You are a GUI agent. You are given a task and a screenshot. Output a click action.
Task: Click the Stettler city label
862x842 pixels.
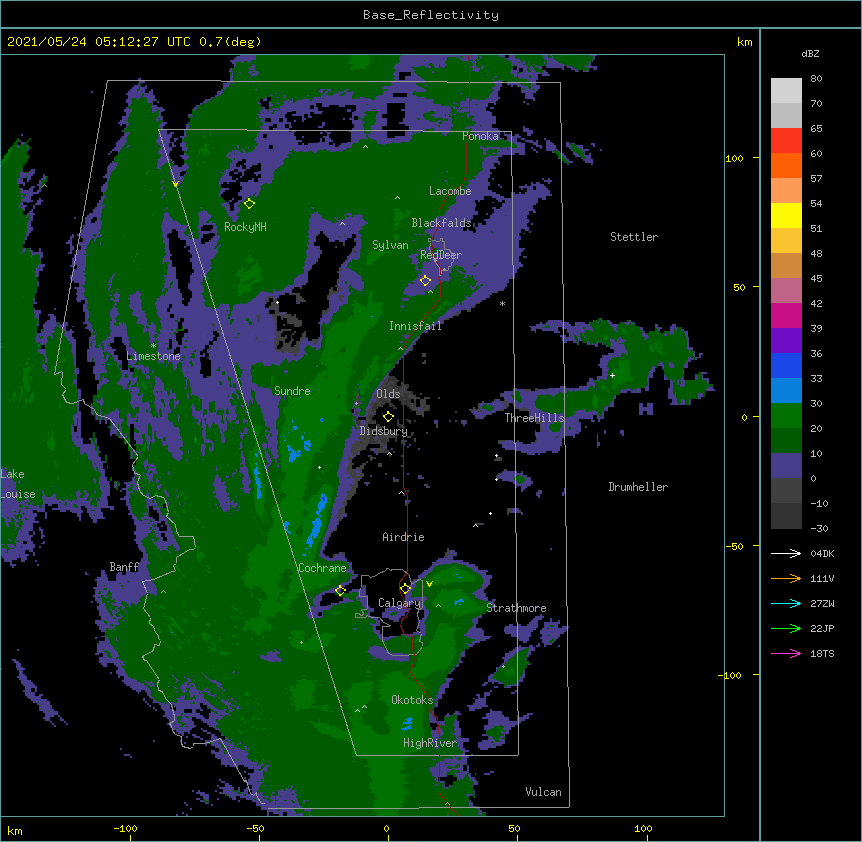[634, 237]
